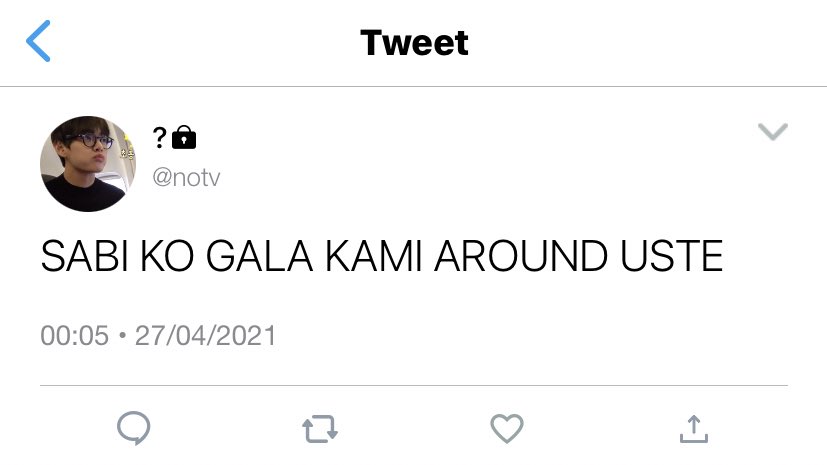Click the padlock protected-account icon
This screenshot has height=465, width=827.
[184, 137]
